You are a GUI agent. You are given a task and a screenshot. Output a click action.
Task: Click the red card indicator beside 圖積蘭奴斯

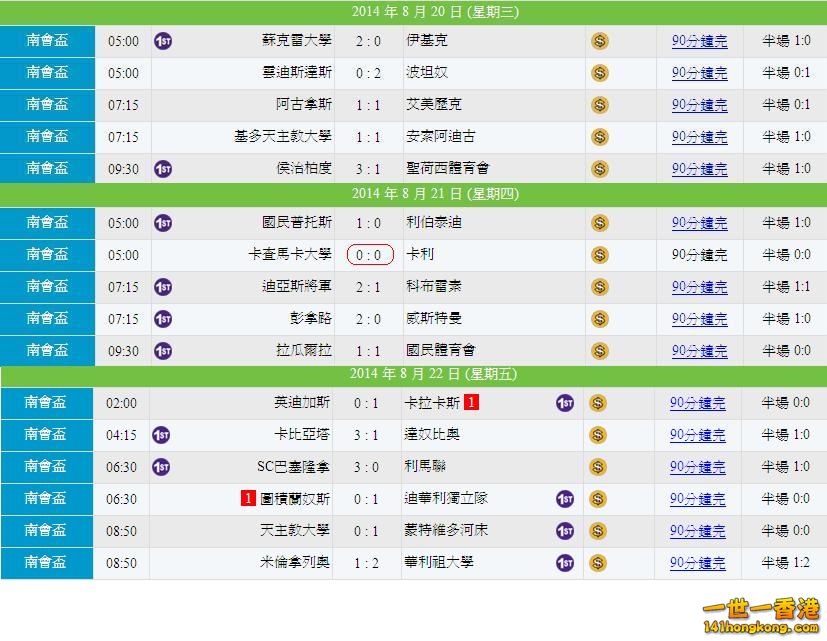[248, 498]
